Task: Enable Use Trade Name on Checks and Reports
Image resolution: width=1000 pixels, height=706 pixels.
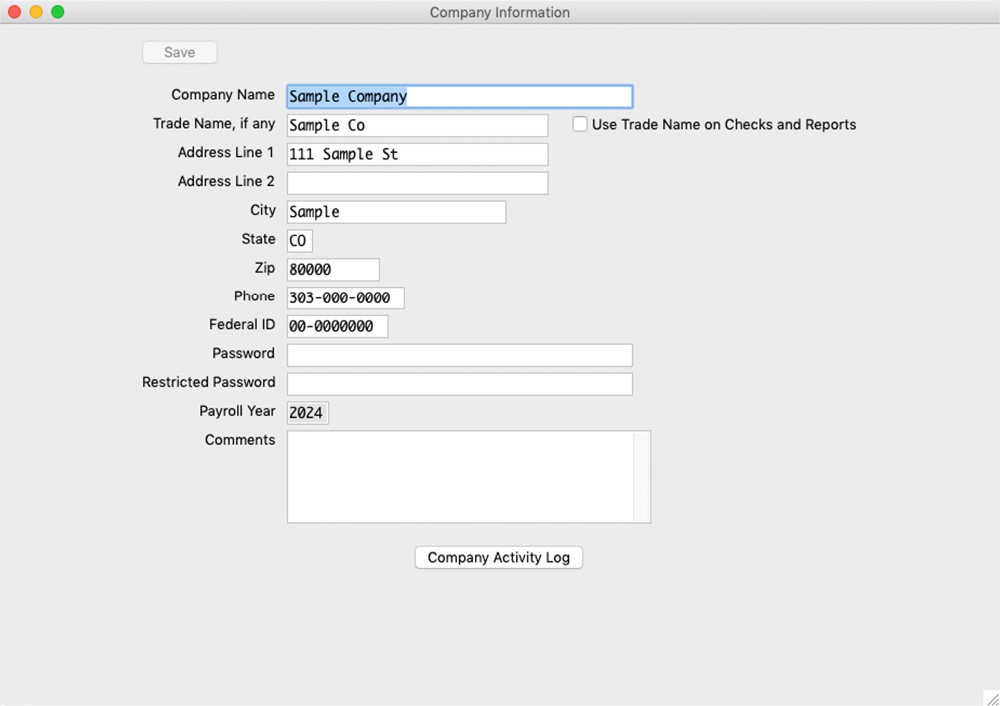Action: [580, 124]
